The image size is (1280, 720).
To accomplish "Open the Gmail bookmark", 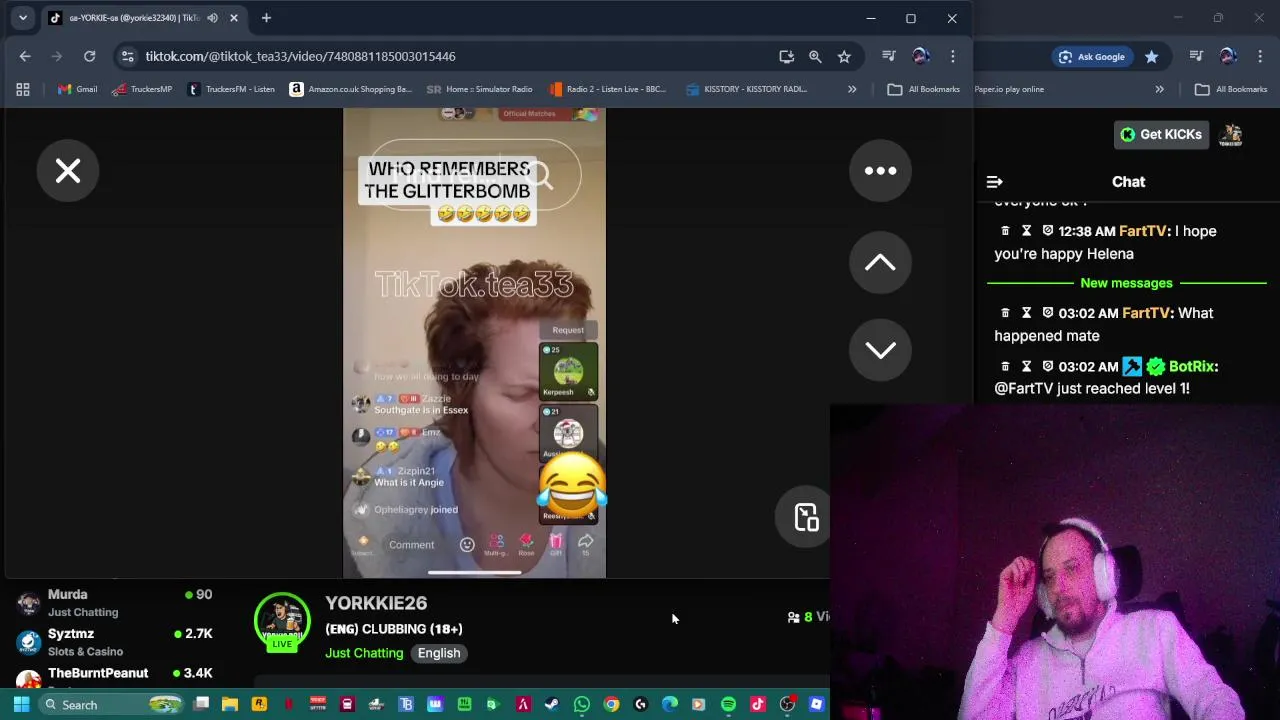I will [x=77, y=89].
